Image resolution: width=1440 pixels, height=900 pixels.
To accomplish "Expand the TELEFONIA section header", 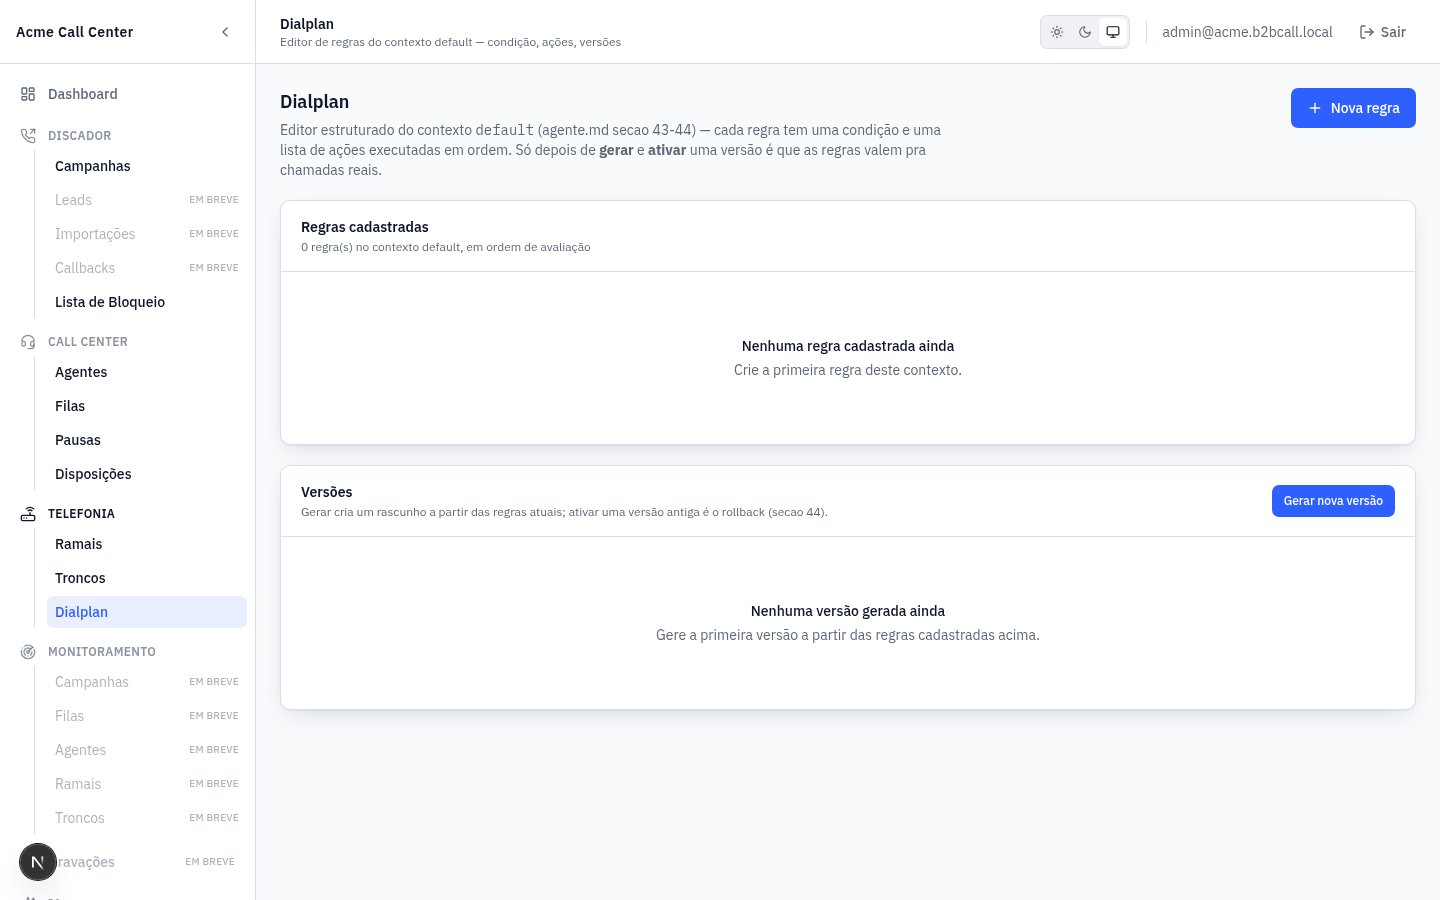I will 81,514.
